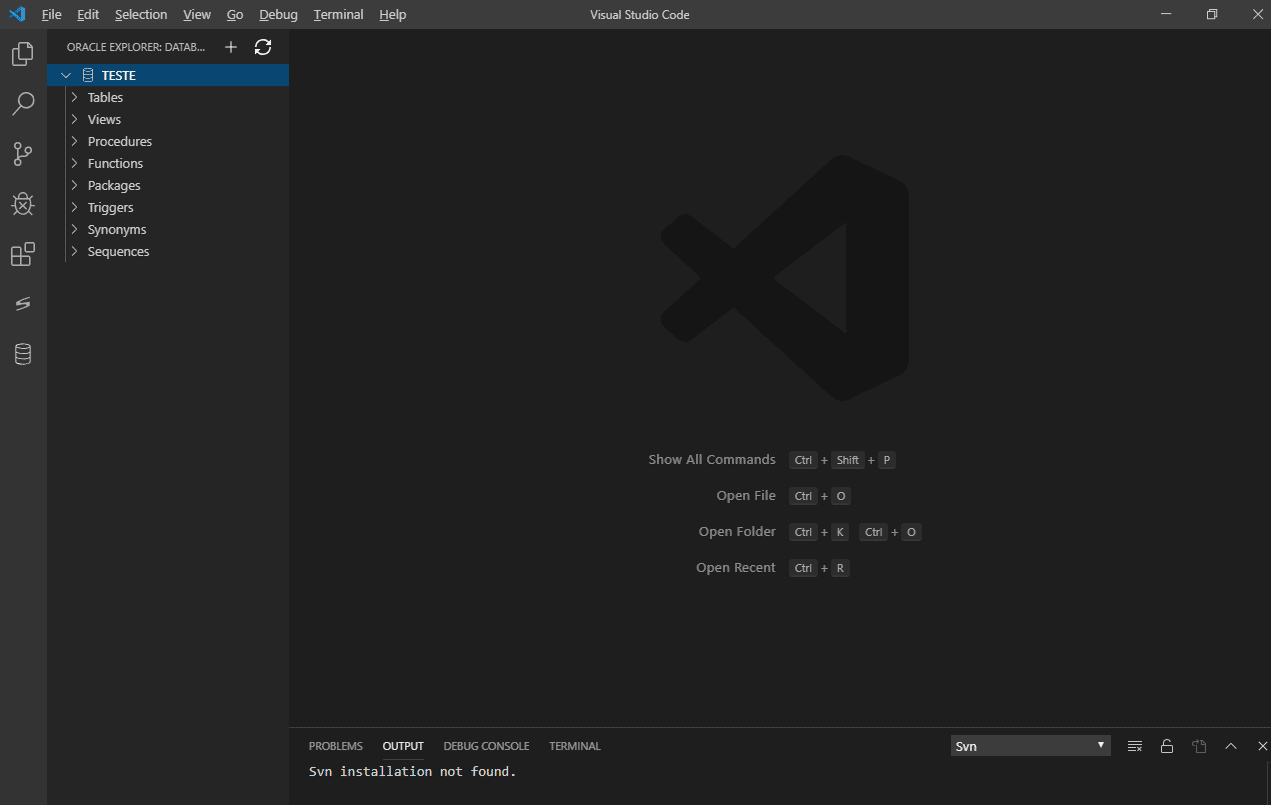Open the Terminal menu
The image size is (1271, 805).
pos(338,14)
